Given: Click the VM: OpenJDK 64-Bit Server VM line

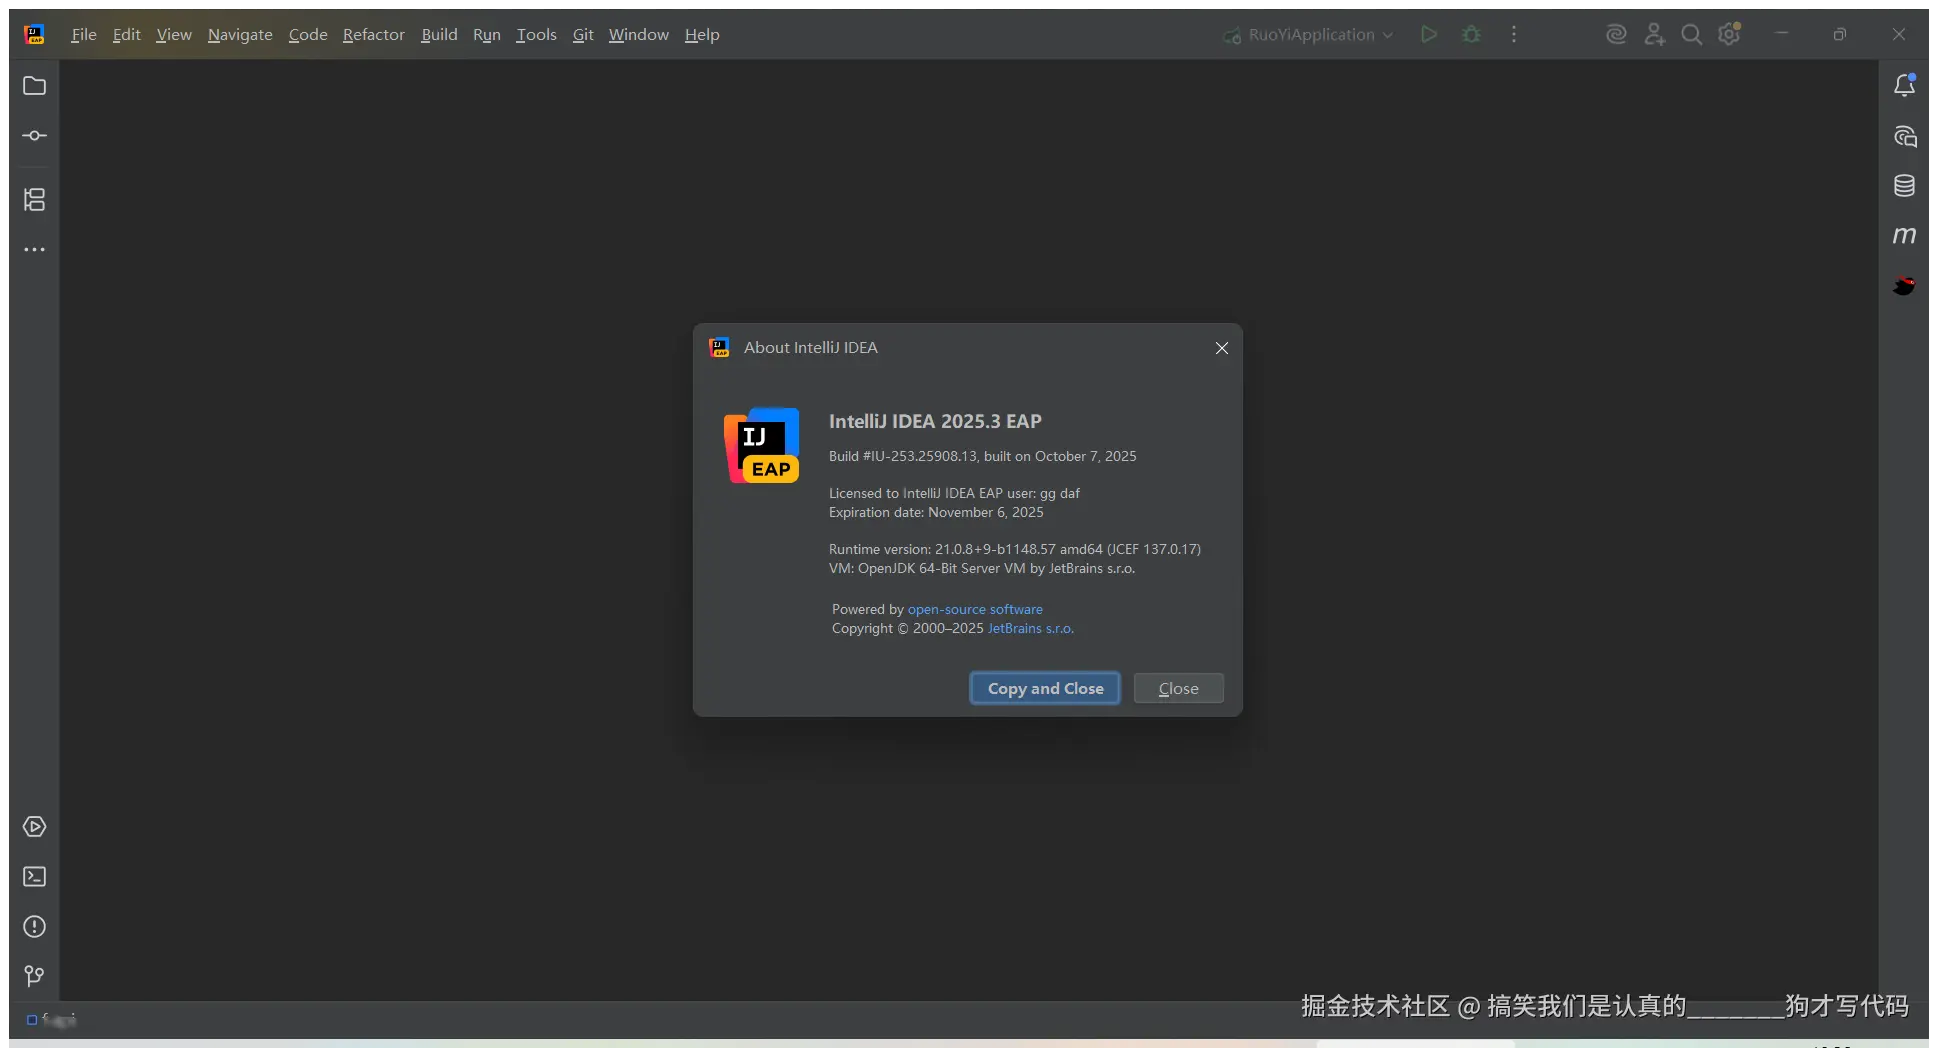Looking at the screenshot, I should coord(982,568).
